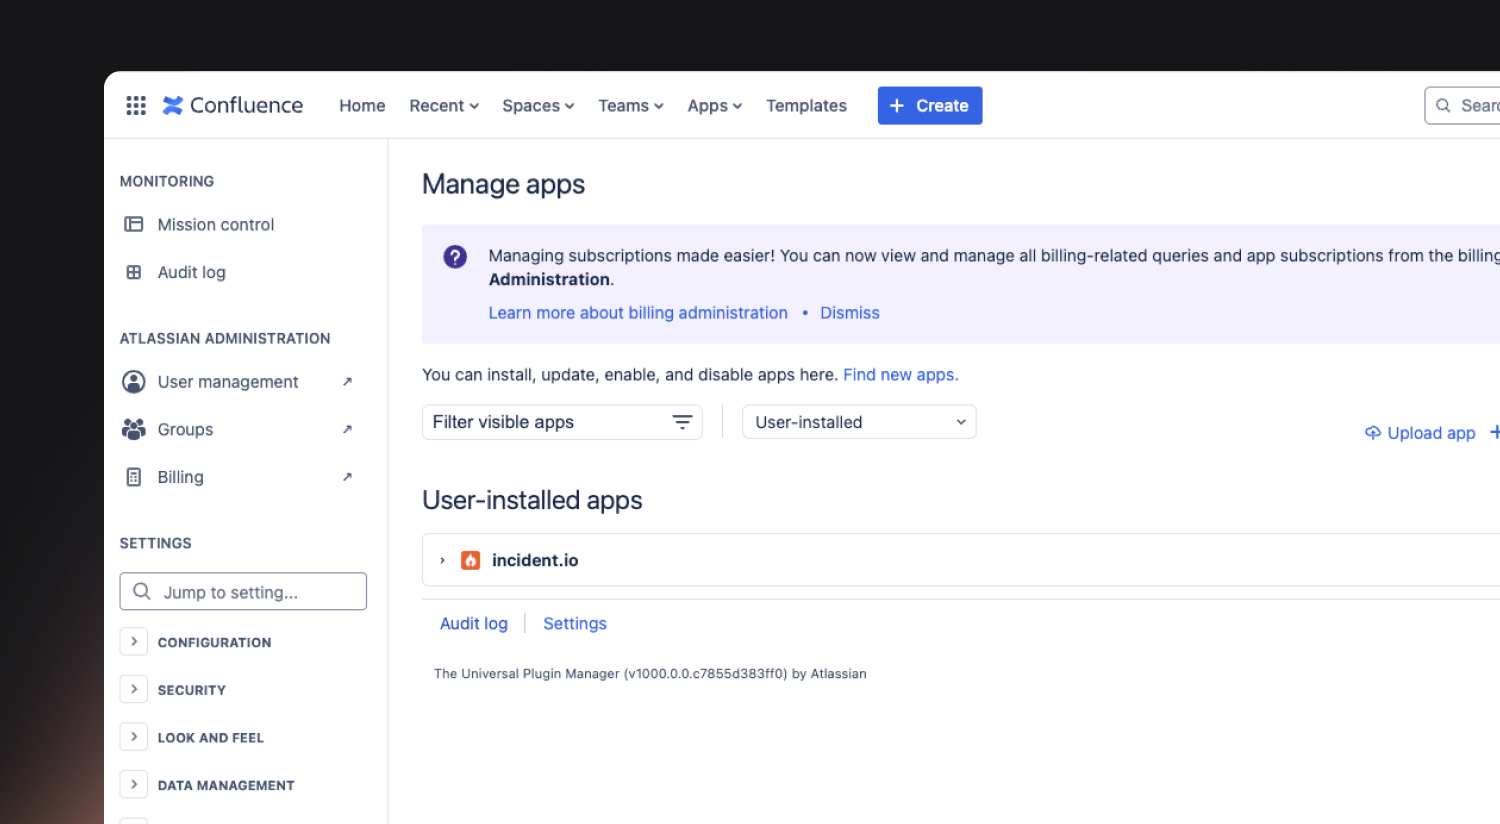Open User management in sidebar
The height and width of the screenshot is (824, 1500).
pos(228,382)
